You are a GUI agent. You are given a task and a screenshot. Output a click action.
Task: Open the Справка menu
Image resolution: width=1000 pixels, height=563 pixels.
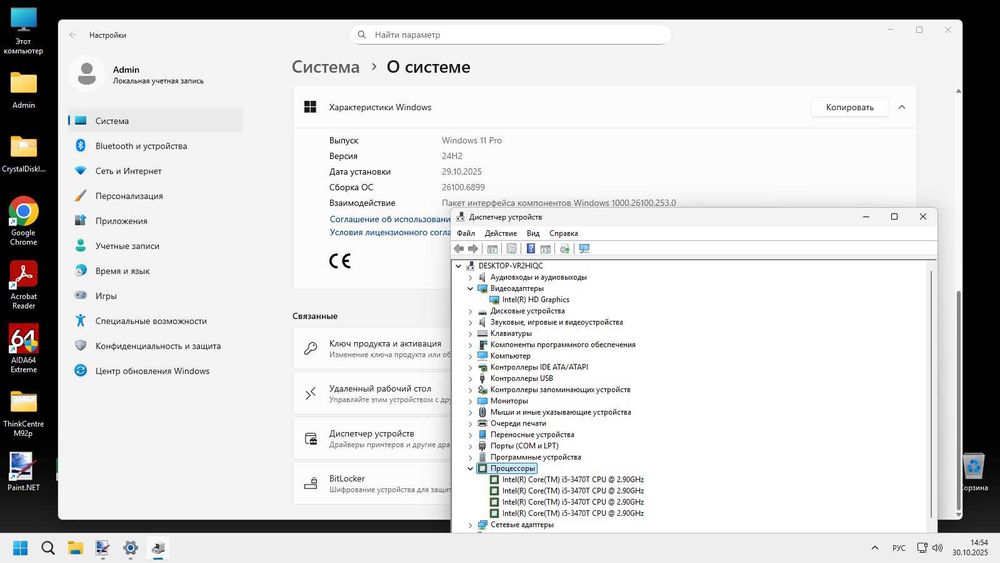tap(564, 233)
